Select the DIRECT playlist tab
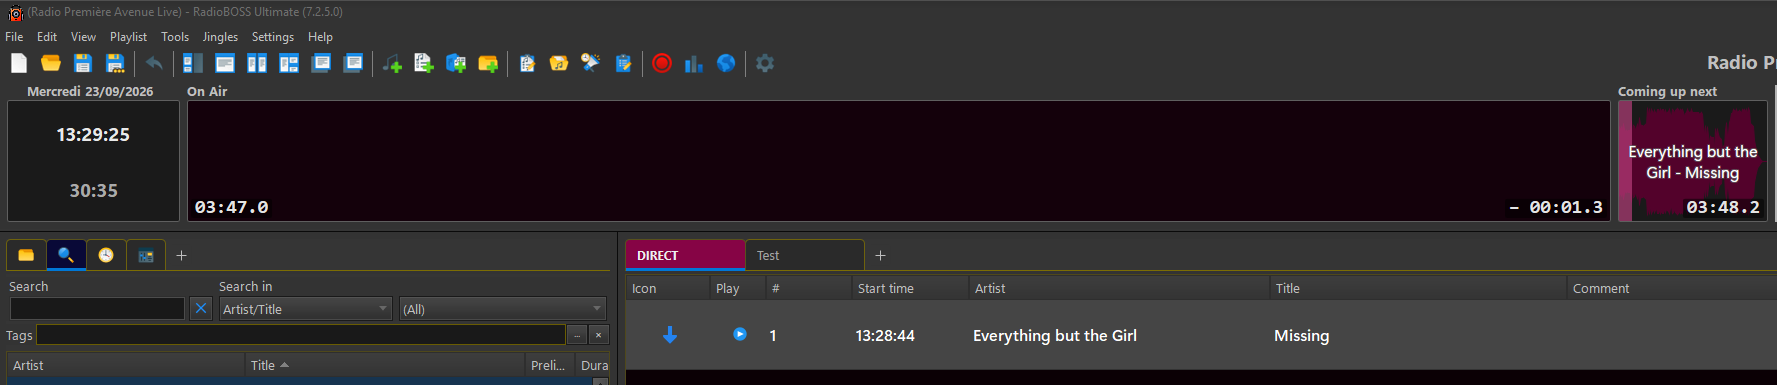Image resolution: width=1777 pixels, height=385 pixels. pyautogui.click(x=685, y=255)
